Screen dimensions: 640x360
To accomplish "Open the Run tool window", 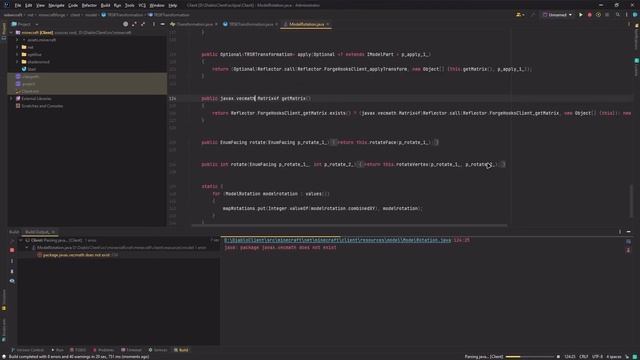I will pyautogui.click(x=58, y=350).
